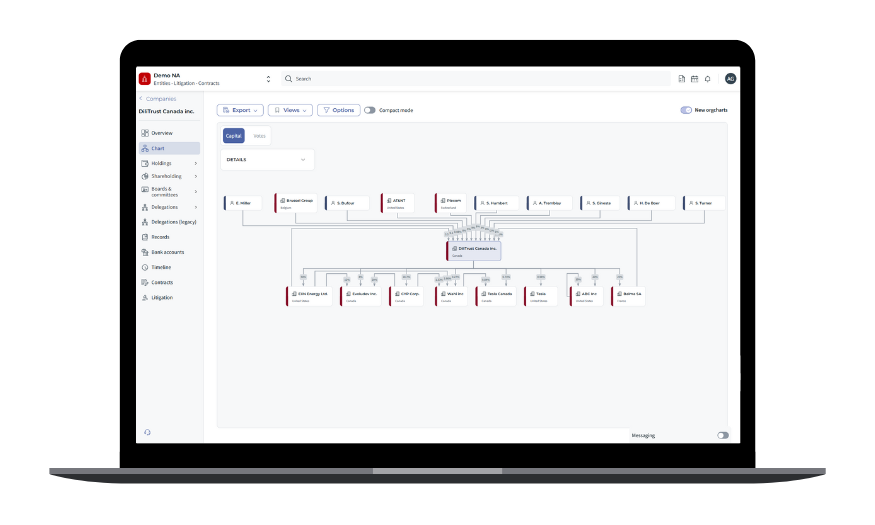The height and width of the screenshot is (525, 875).
Task: Click the support headset icon at sidebar bottom
Action: pyautogui.click(x=147, y=432)
